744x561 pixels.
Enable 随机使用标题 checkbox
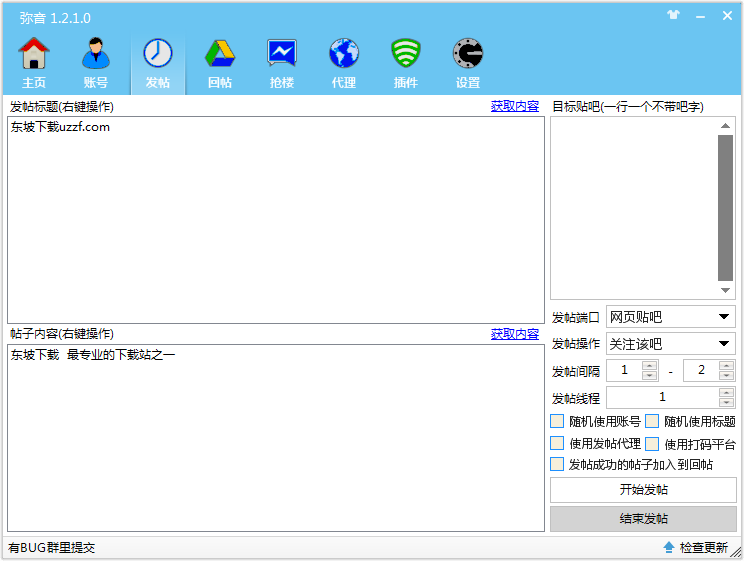pos(652,421)
